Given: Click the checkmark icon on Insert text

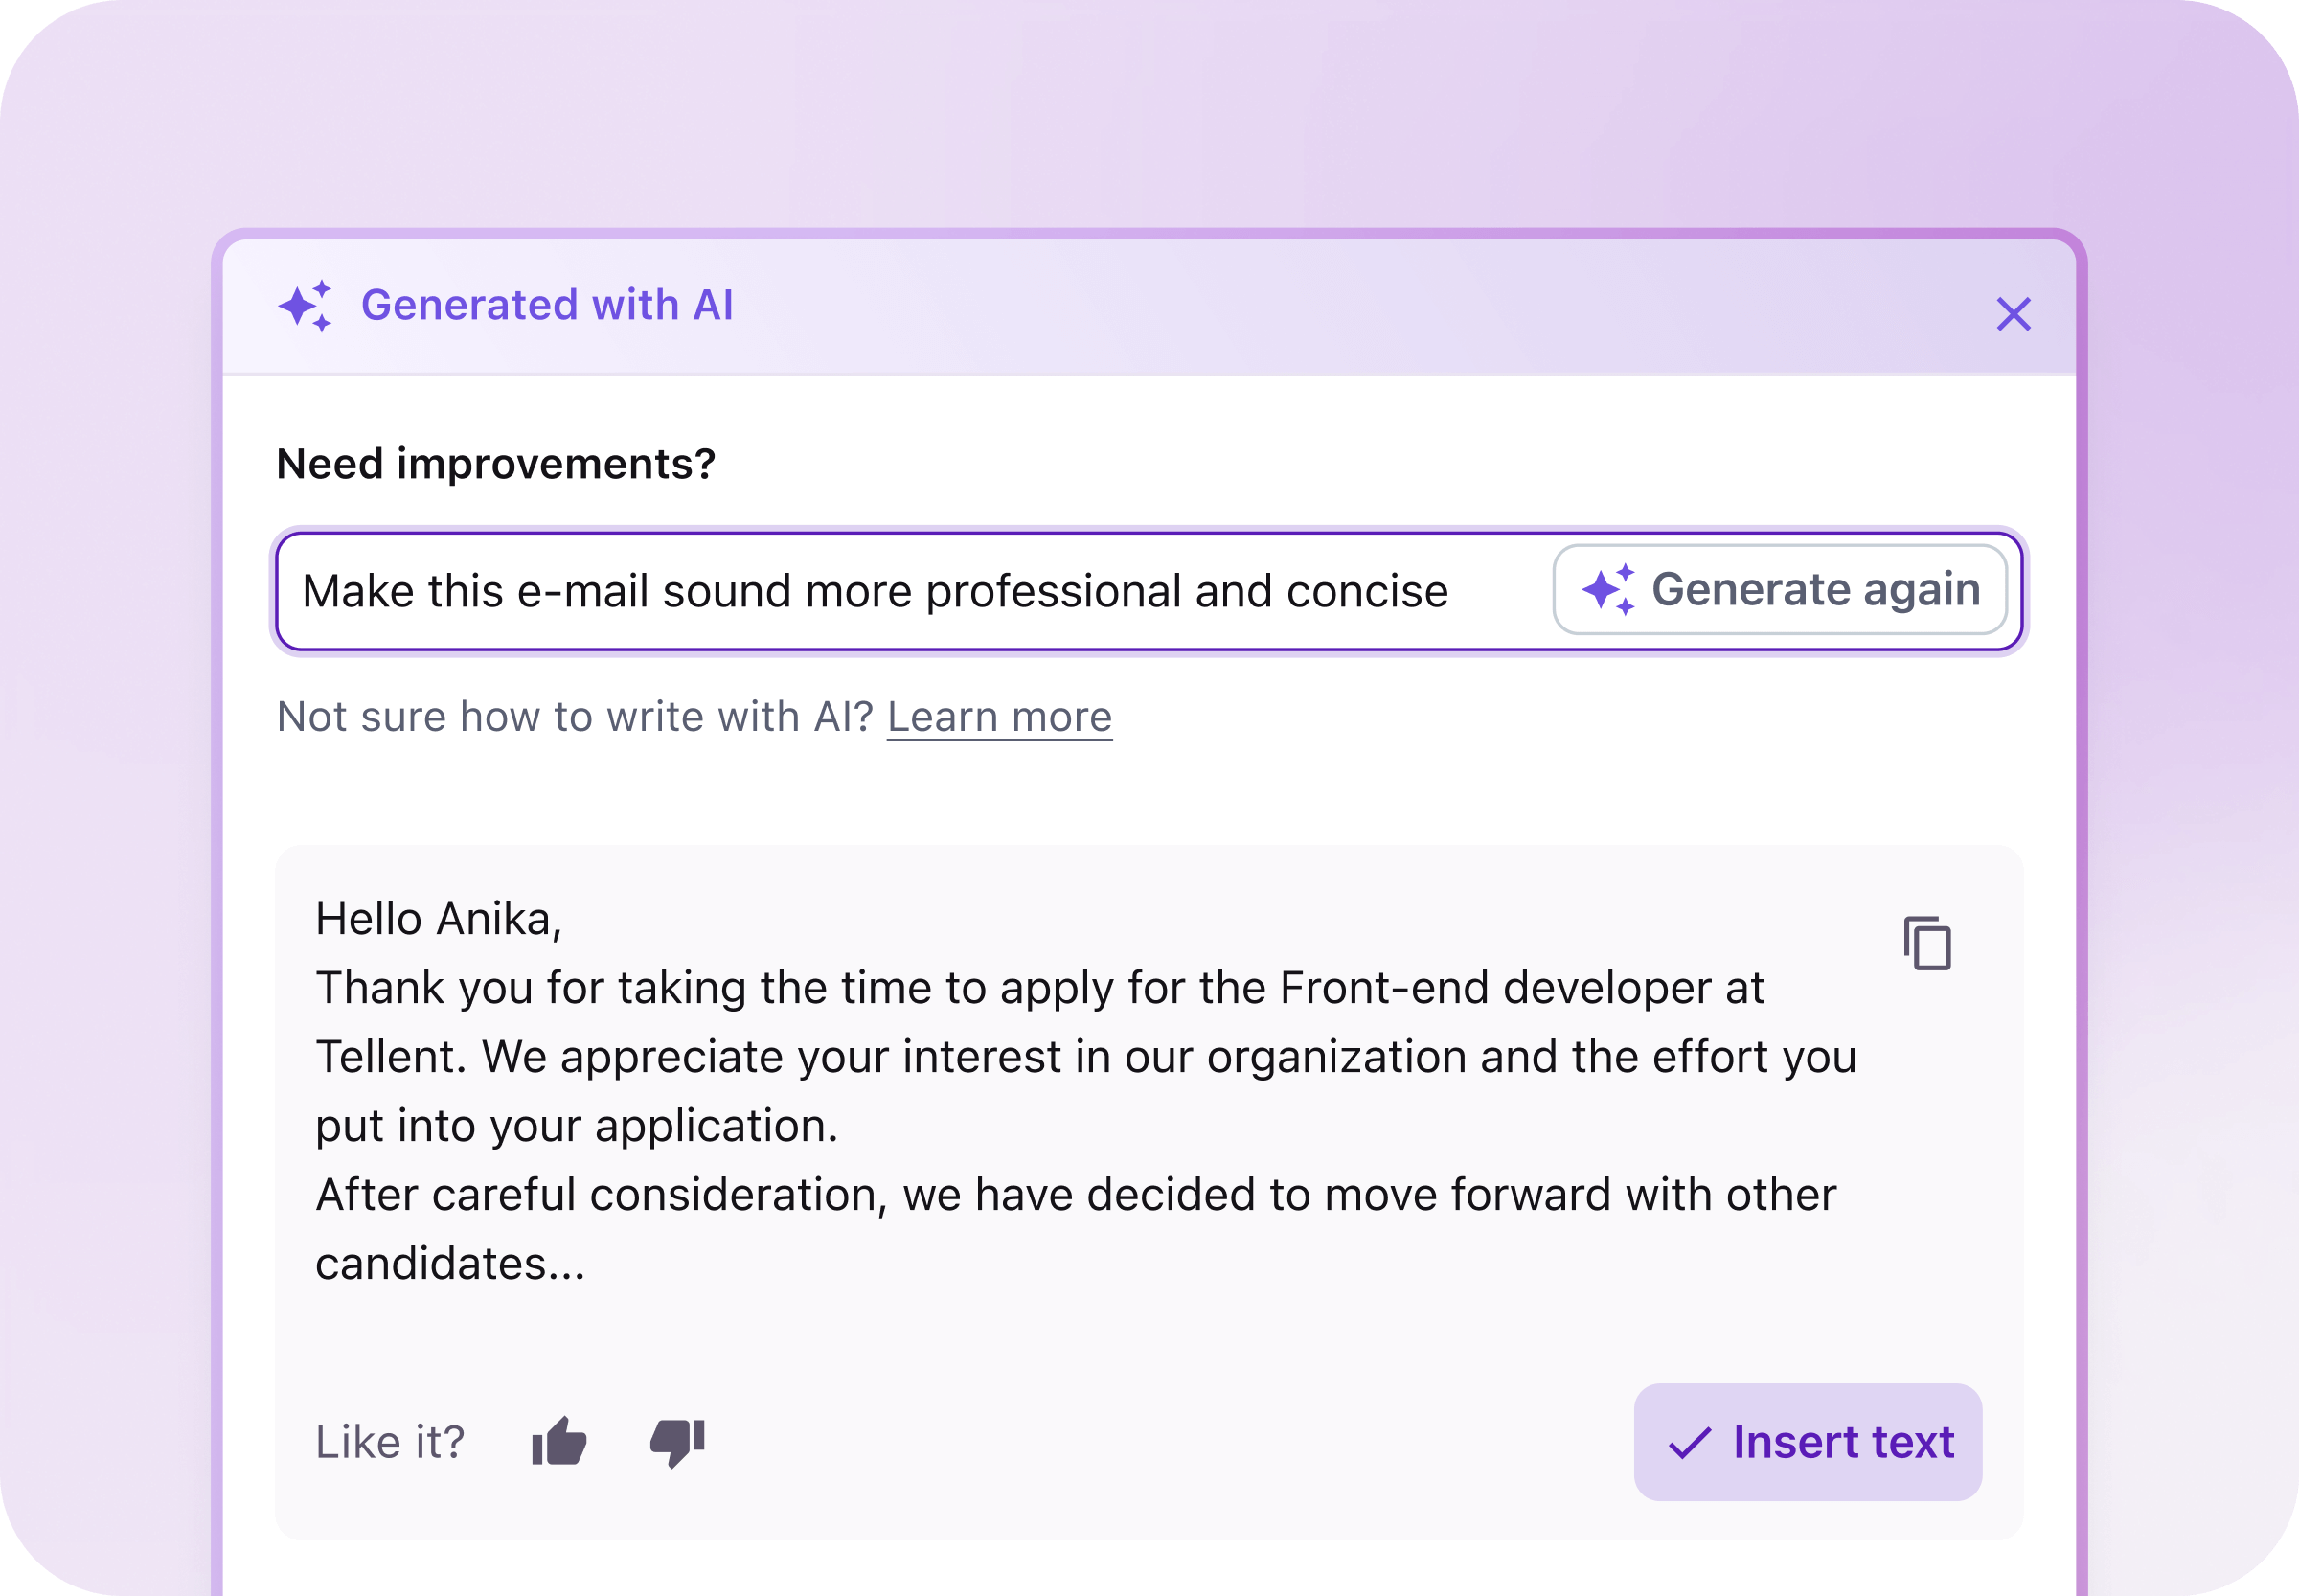Looking at the screenshot, I should click(x=1690, y=1442).
